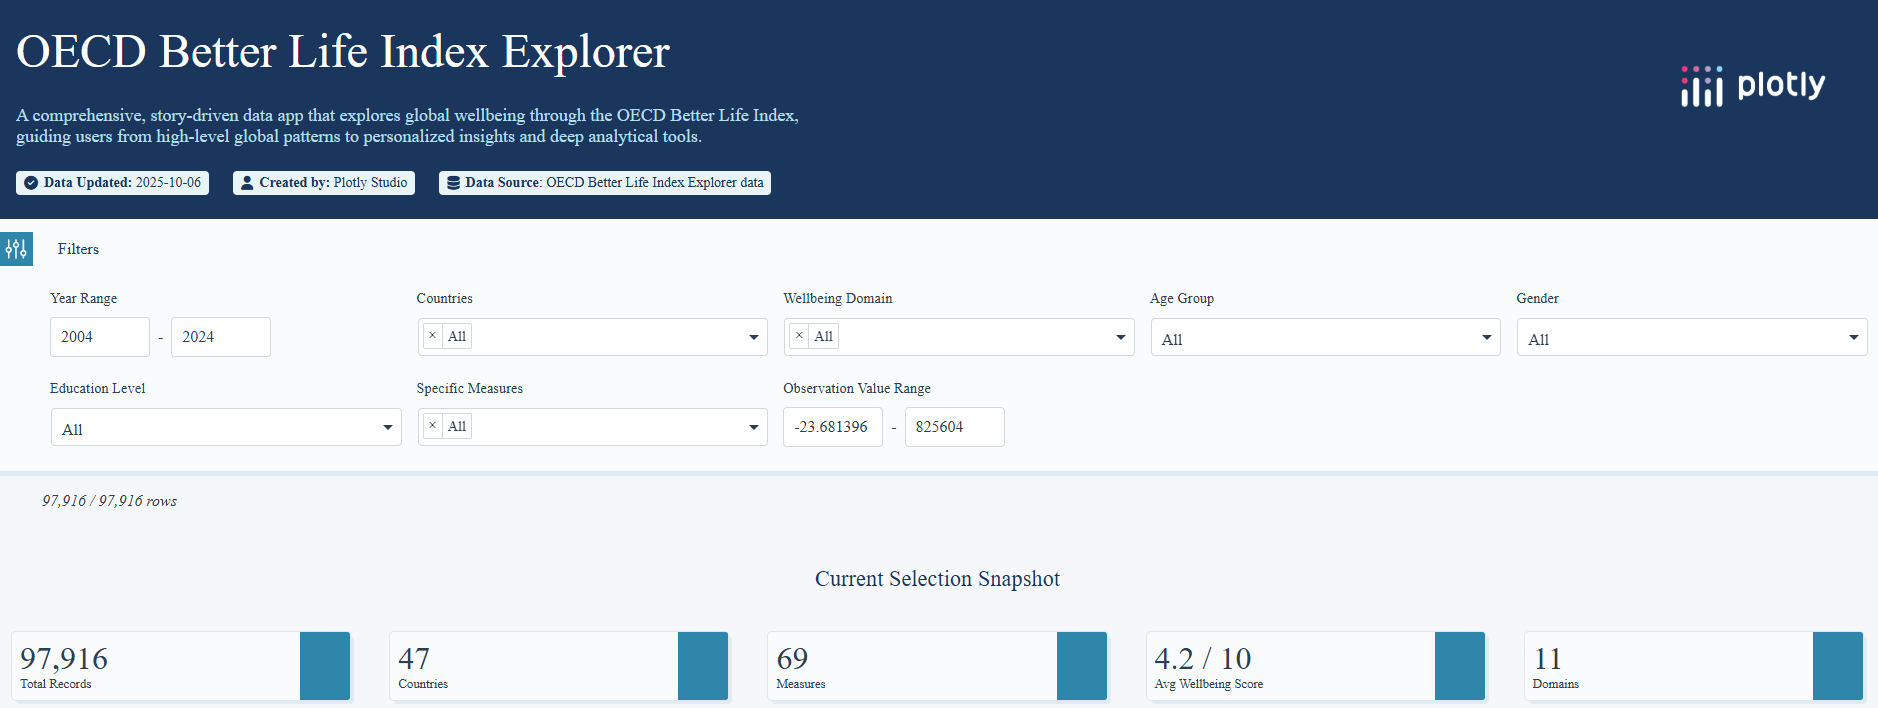The height and width of the screenshot is (708, 1878).
Task: Open the Countries dropdown arrow
Action: tap(754, 337)
